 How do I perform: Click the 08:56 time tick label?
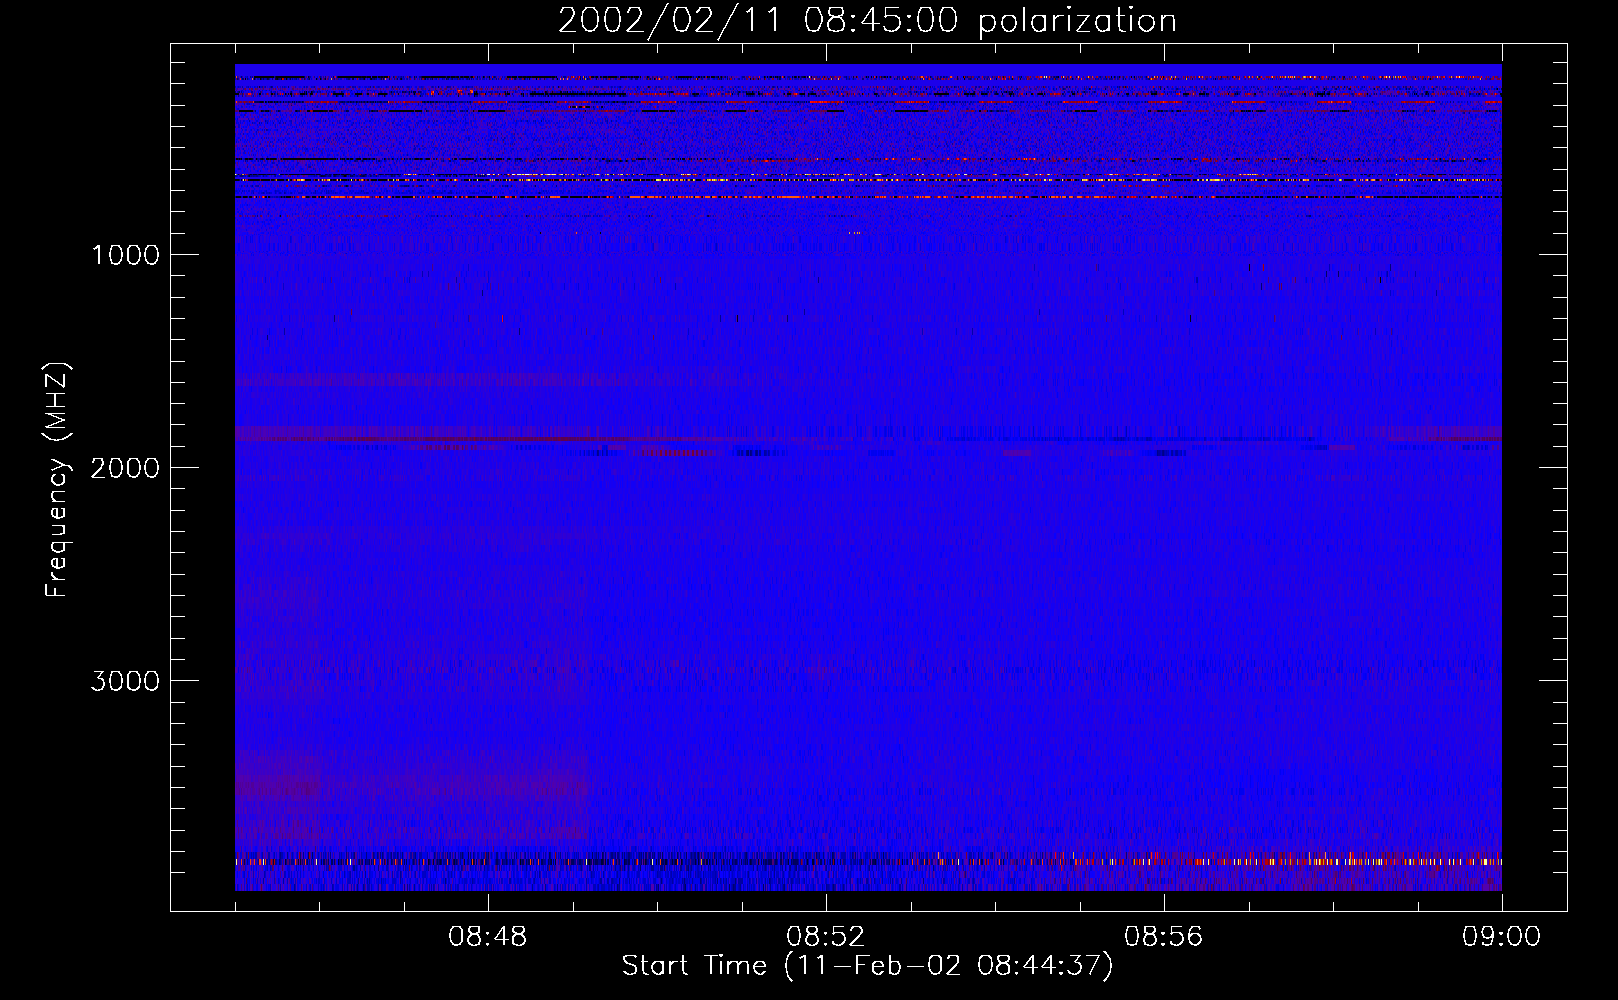click(x=1164, y=937)
